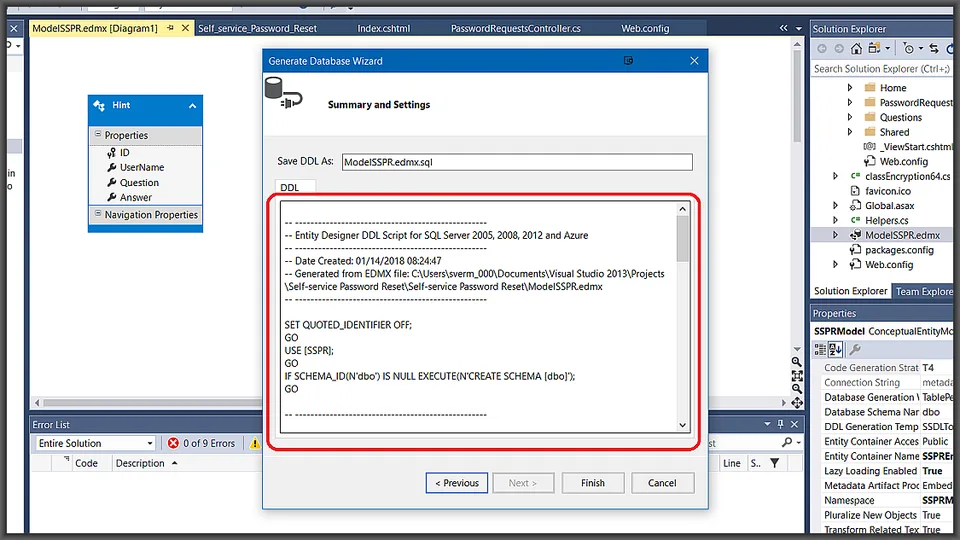
Task: Zoom in on the diagram
Action: click(x=797, y=362)
